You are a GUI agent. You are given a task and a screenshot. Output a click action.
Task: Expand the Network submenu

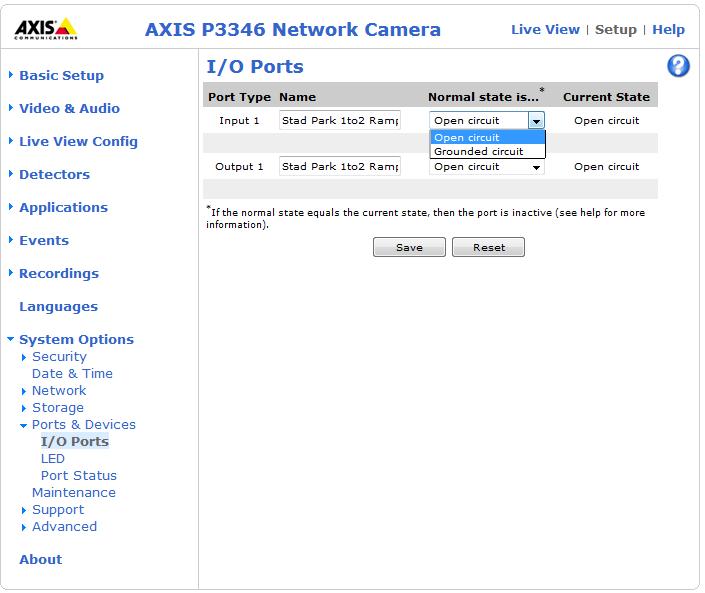[59, 391]
